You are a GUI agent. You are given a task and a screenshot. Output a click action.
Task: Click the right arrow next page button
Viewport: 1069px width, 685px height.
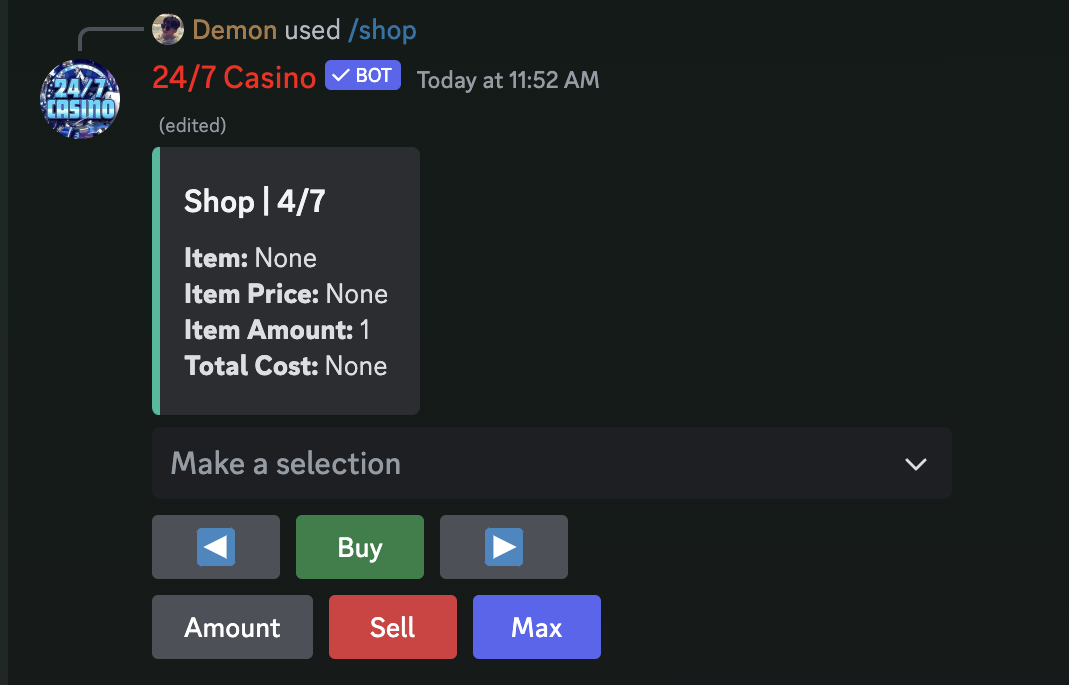point(504,547)
